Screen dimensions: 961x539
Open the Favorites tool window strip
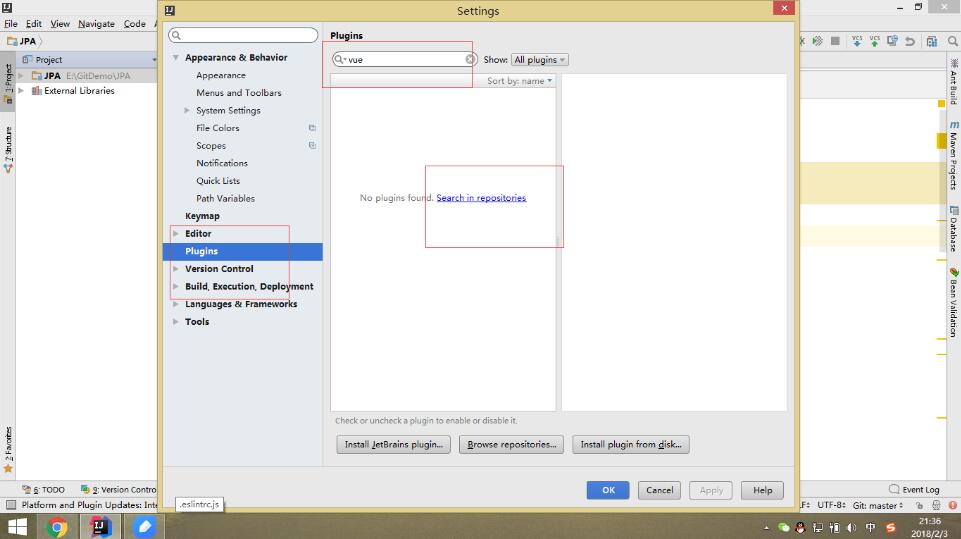8,449
